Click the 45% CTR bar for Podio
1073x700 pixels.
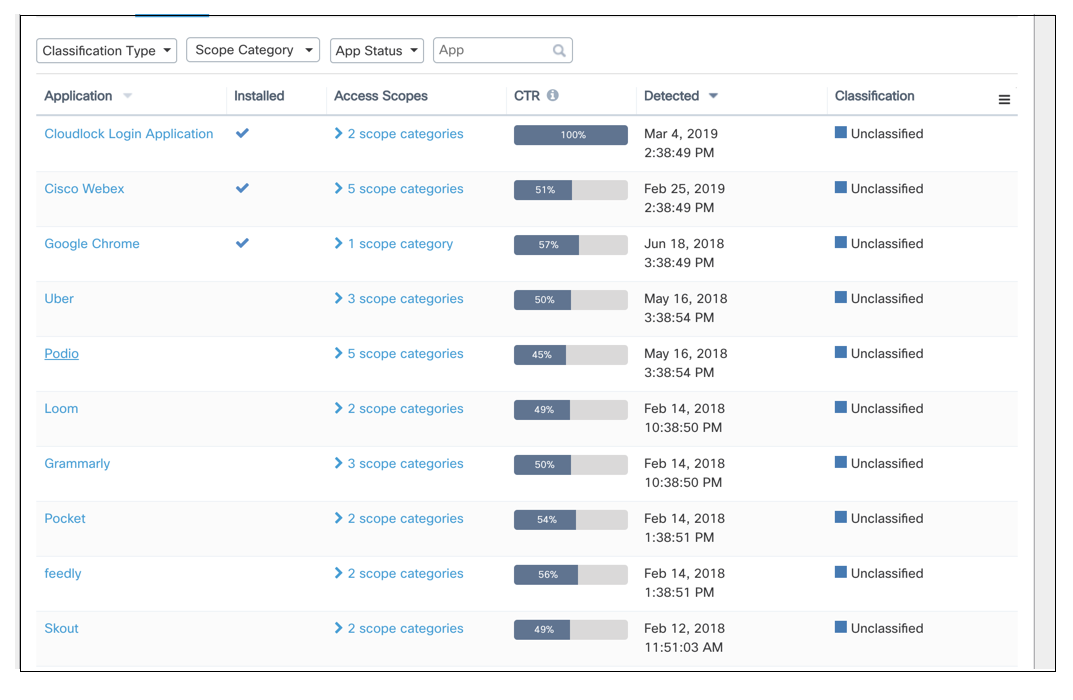(571, 354)
